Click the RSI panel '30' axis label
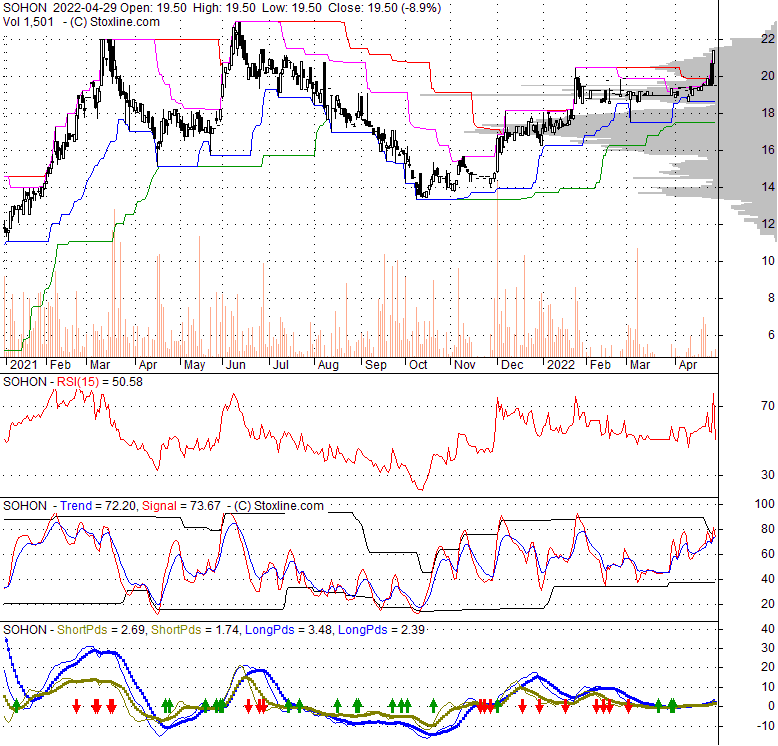This screenshot has height=746, width=778. pos(768,475)
